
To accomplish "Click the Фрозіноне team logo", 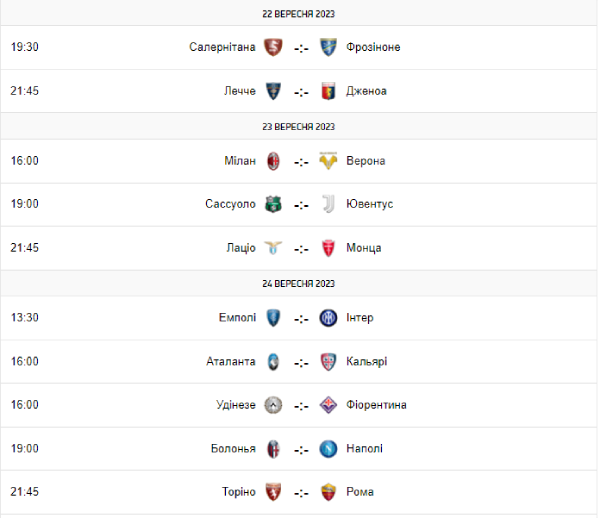I will point(327,47).
